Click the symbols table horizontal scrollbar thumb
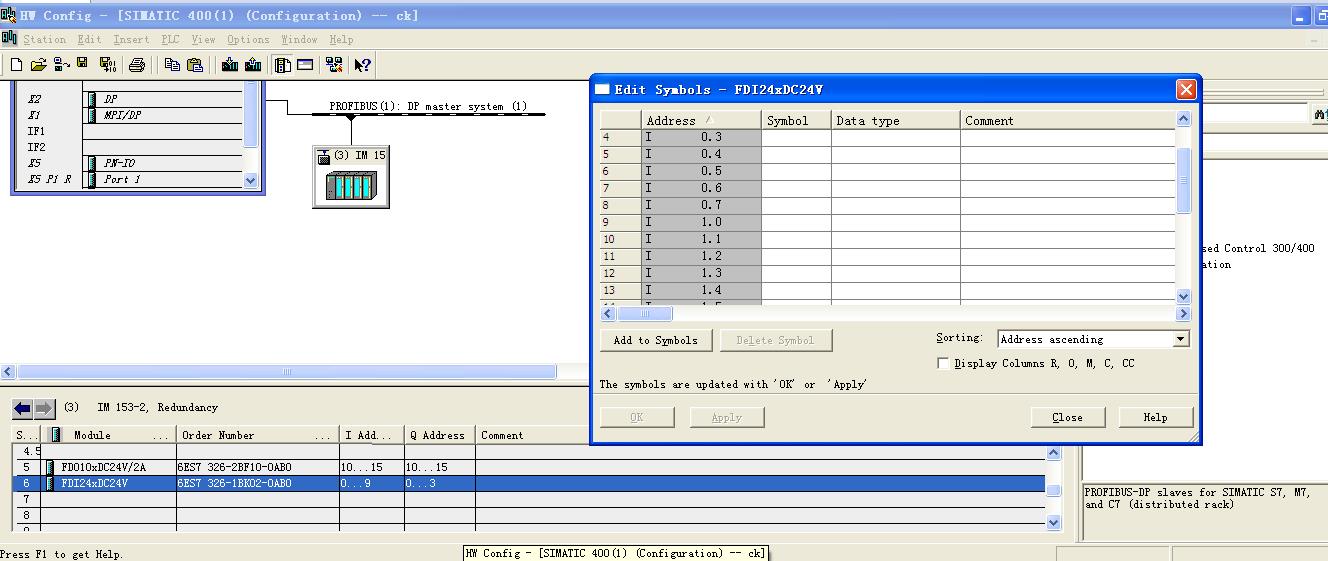The width and height of the screenshot is (1328, 561). click(x=645, y=314)
